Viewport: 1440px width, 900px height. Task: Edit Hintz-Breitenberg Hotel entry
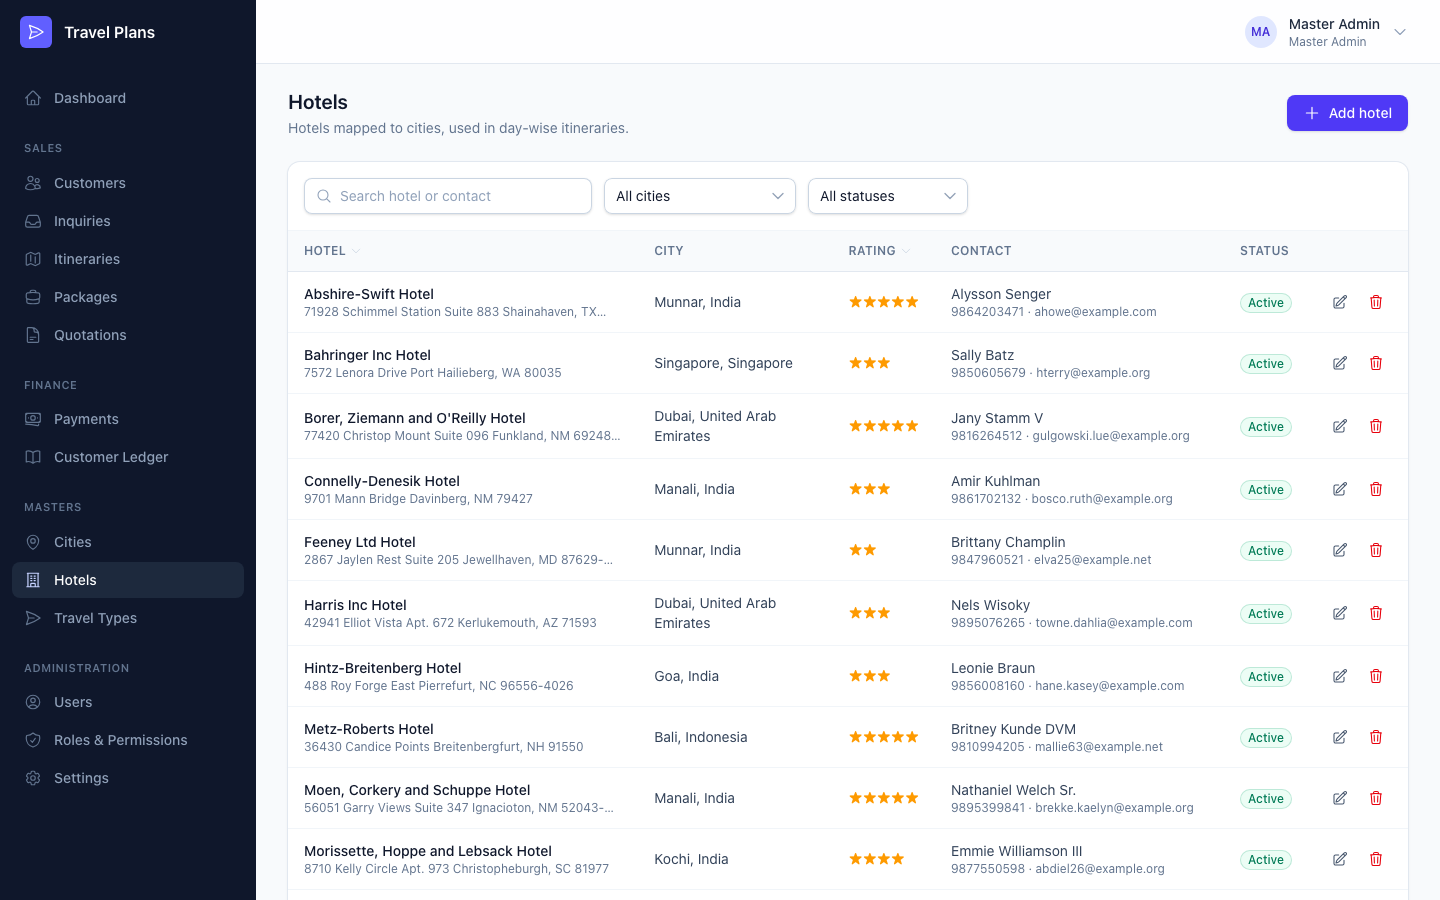point(1340,676)
